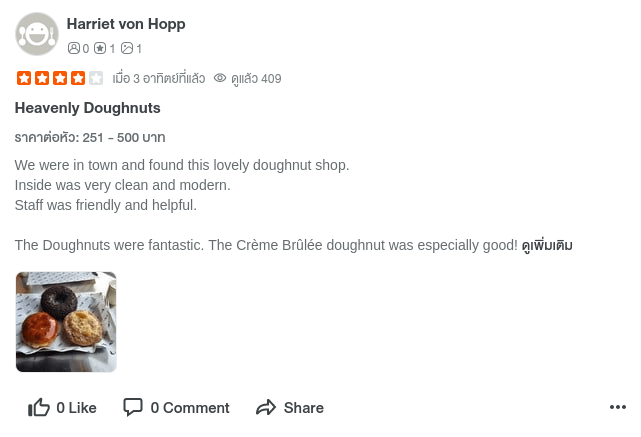Click the review timestamp text

(158, 79)
